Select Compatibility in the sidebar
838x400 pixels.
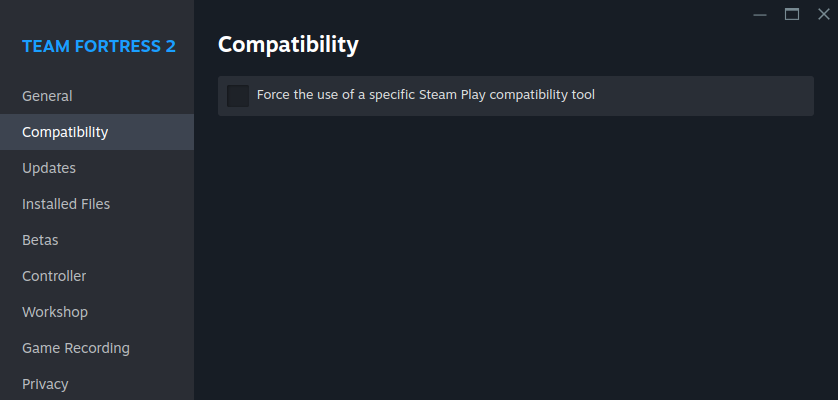point(65,132)
